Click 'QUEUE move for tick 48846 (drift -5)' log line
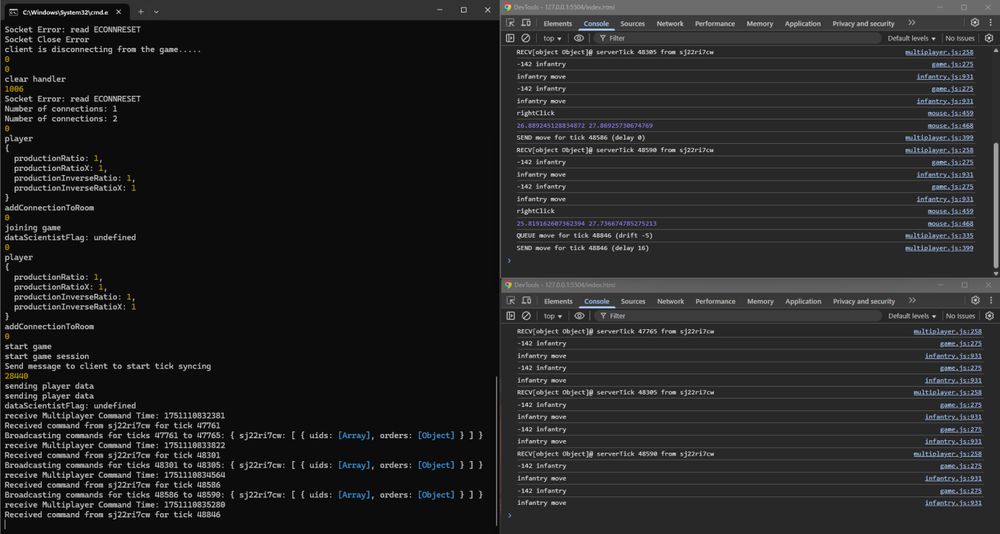This screenshot has height=534, width=1000. pos(584,235)
